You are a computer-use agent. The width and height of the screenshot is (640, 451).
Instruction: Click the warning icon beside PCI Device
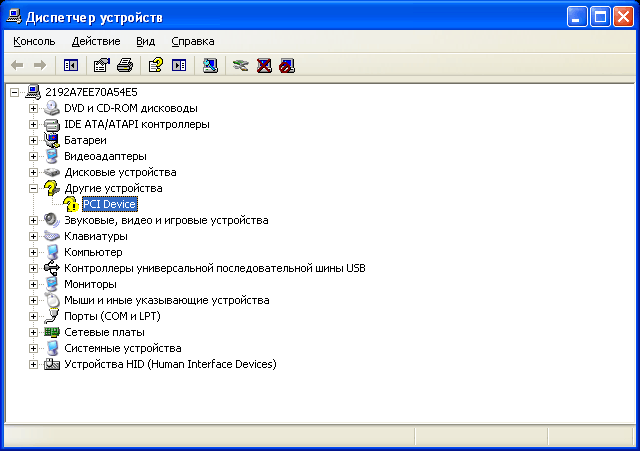click(71, 204)
